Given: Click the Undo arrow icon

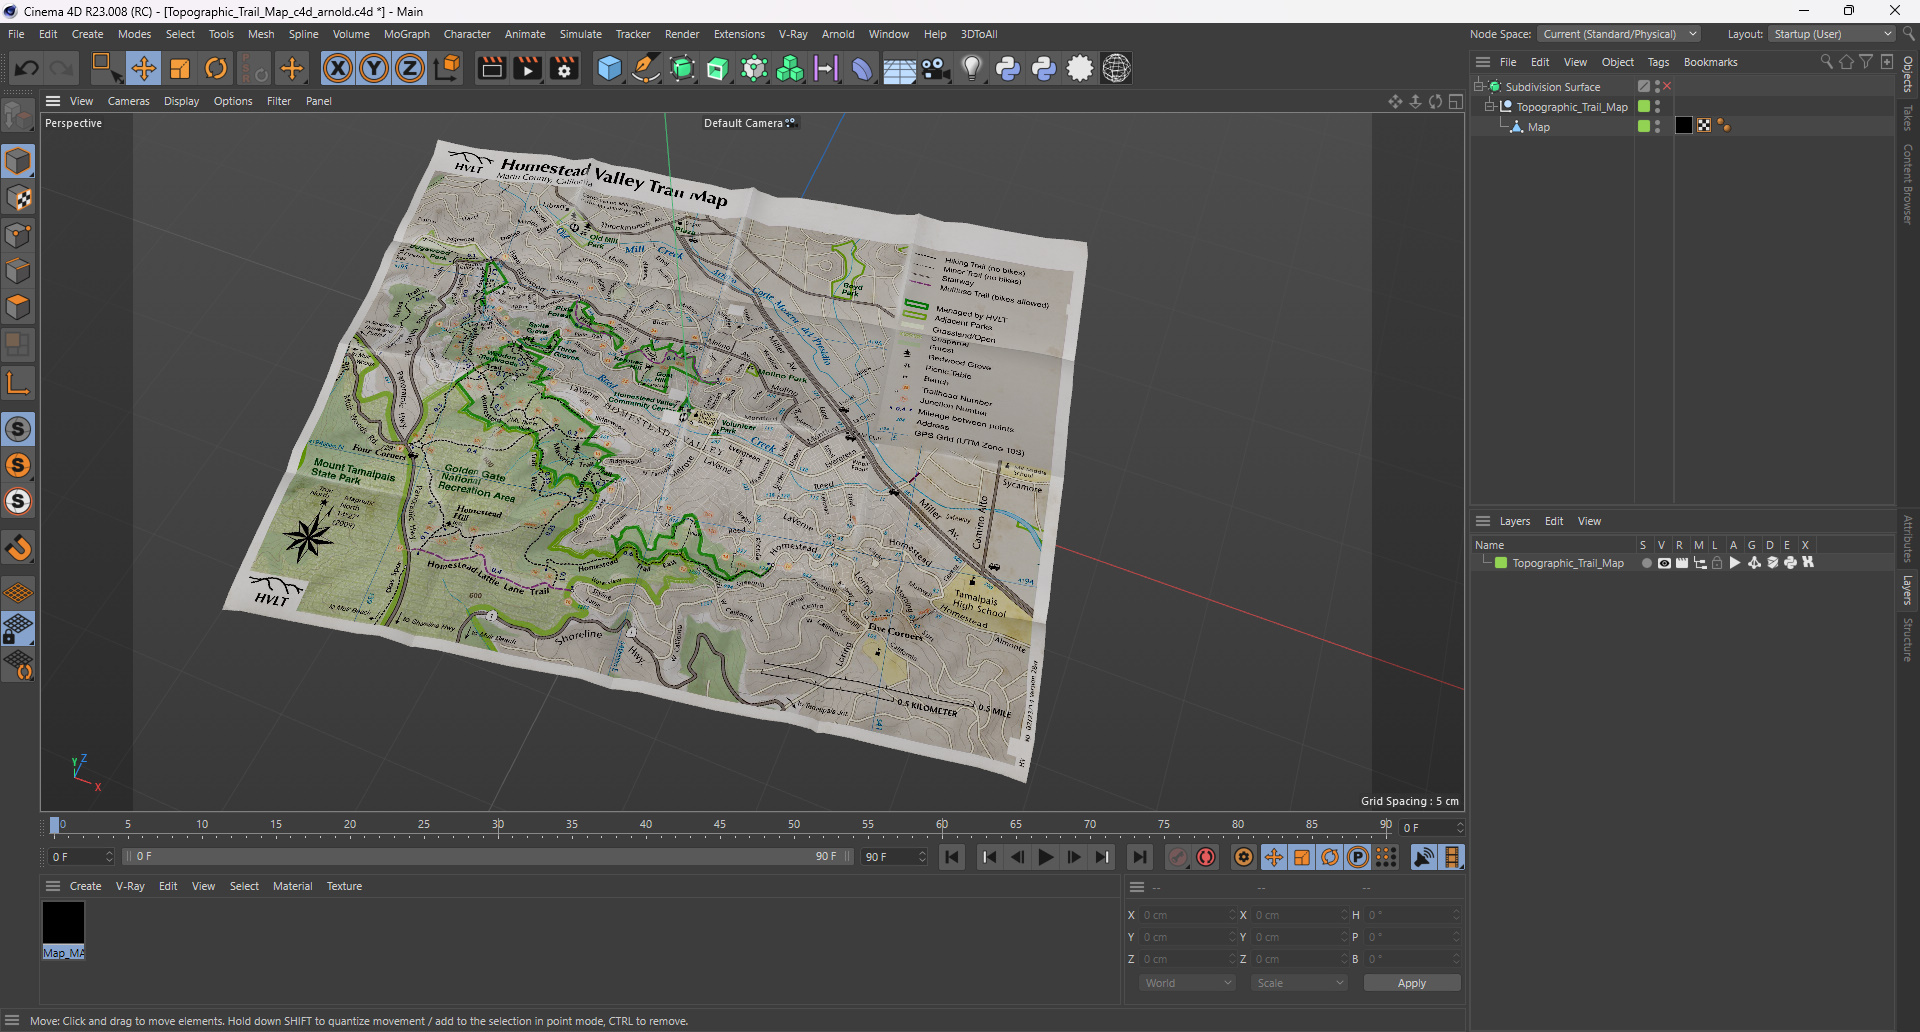Looking at the screenshot, I should (x=27, y=68).
